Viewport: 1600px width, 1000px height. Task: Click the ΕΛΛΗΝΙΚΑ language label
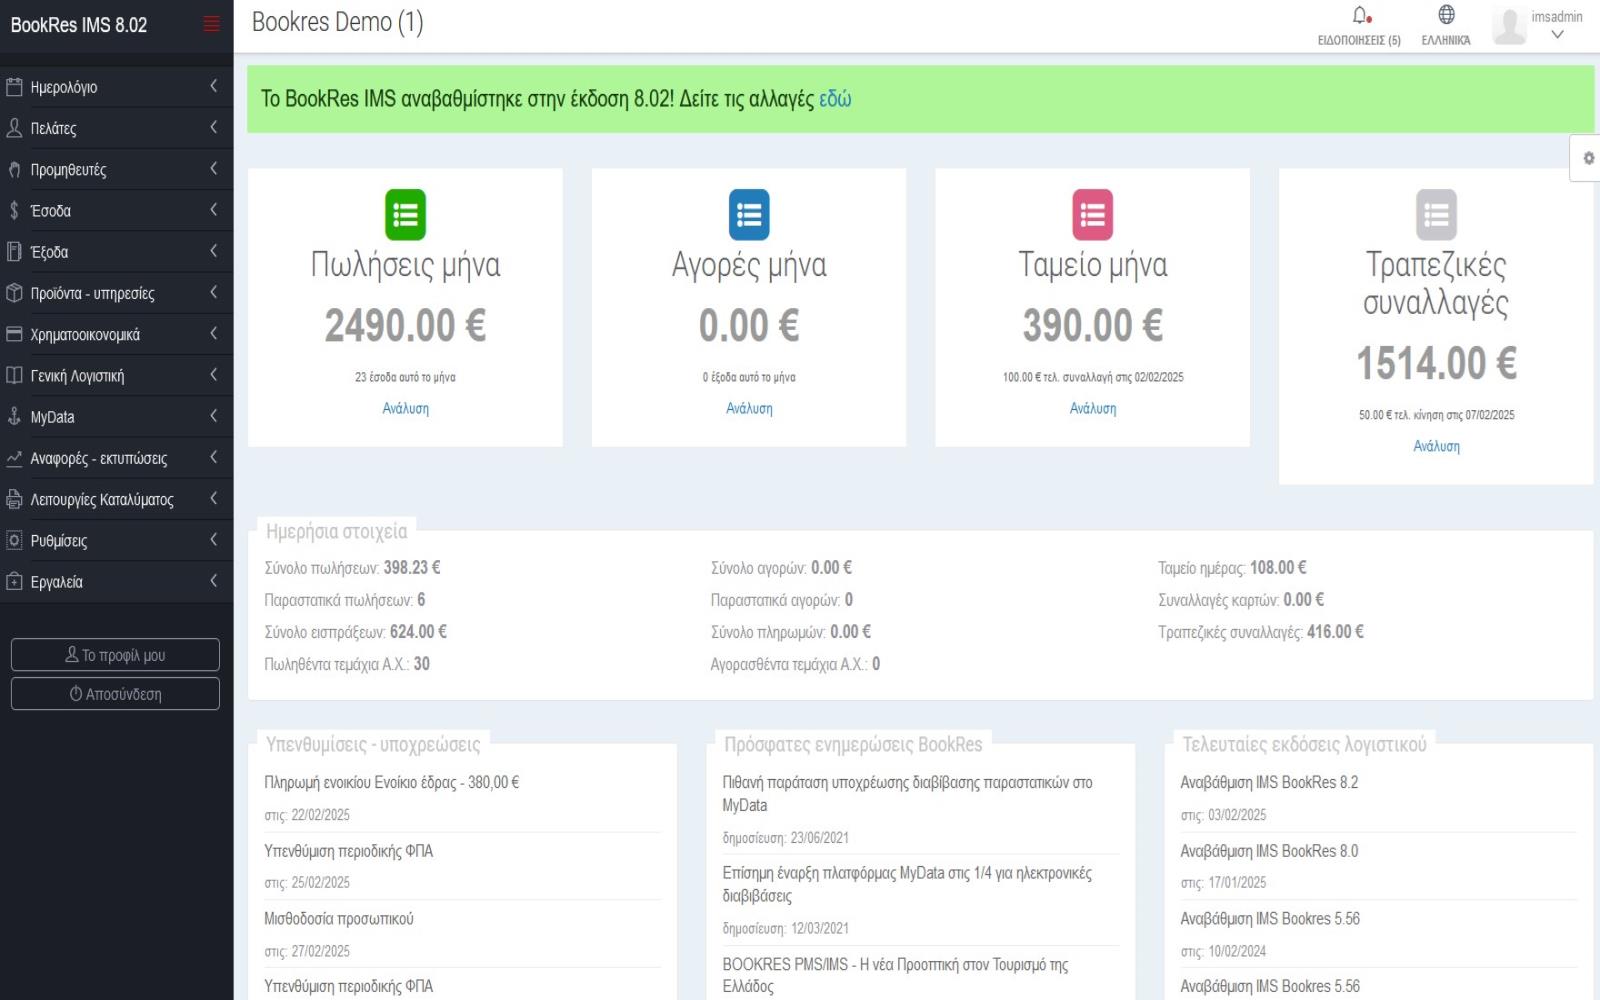point(1446,40)
